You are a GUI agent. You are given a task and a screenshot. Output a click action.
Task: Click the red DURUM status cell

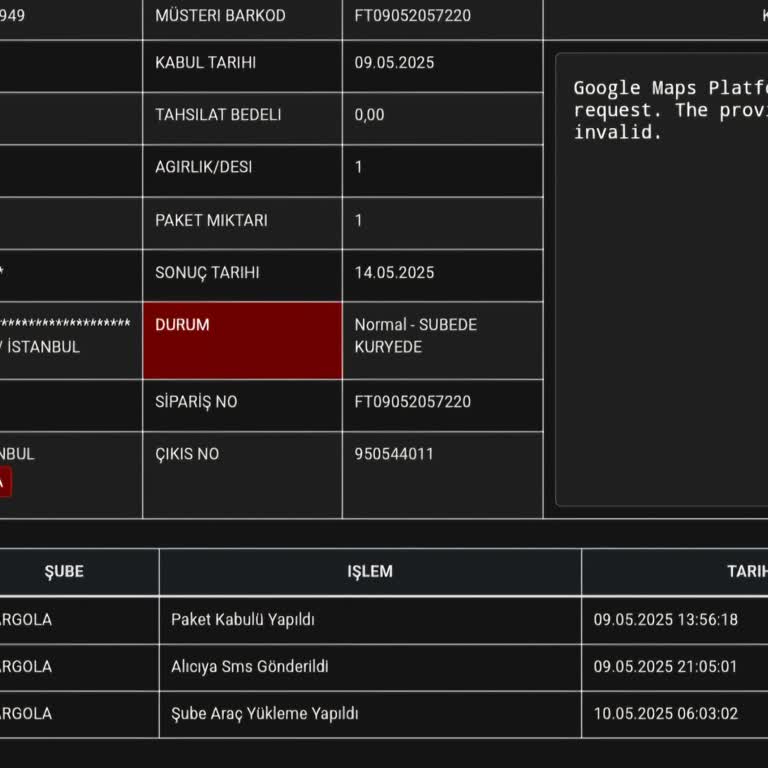pos(242,340)
